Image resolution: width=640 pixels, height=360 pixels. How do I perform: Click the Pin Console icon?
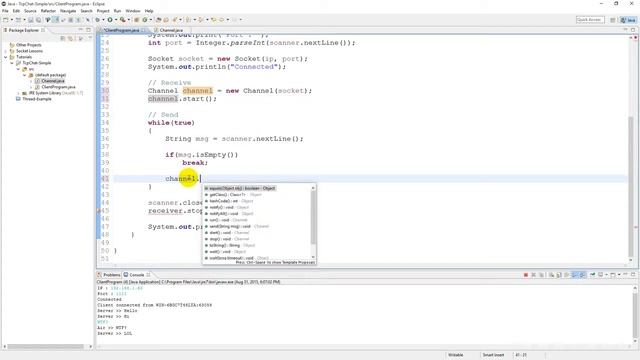point(592,275)
